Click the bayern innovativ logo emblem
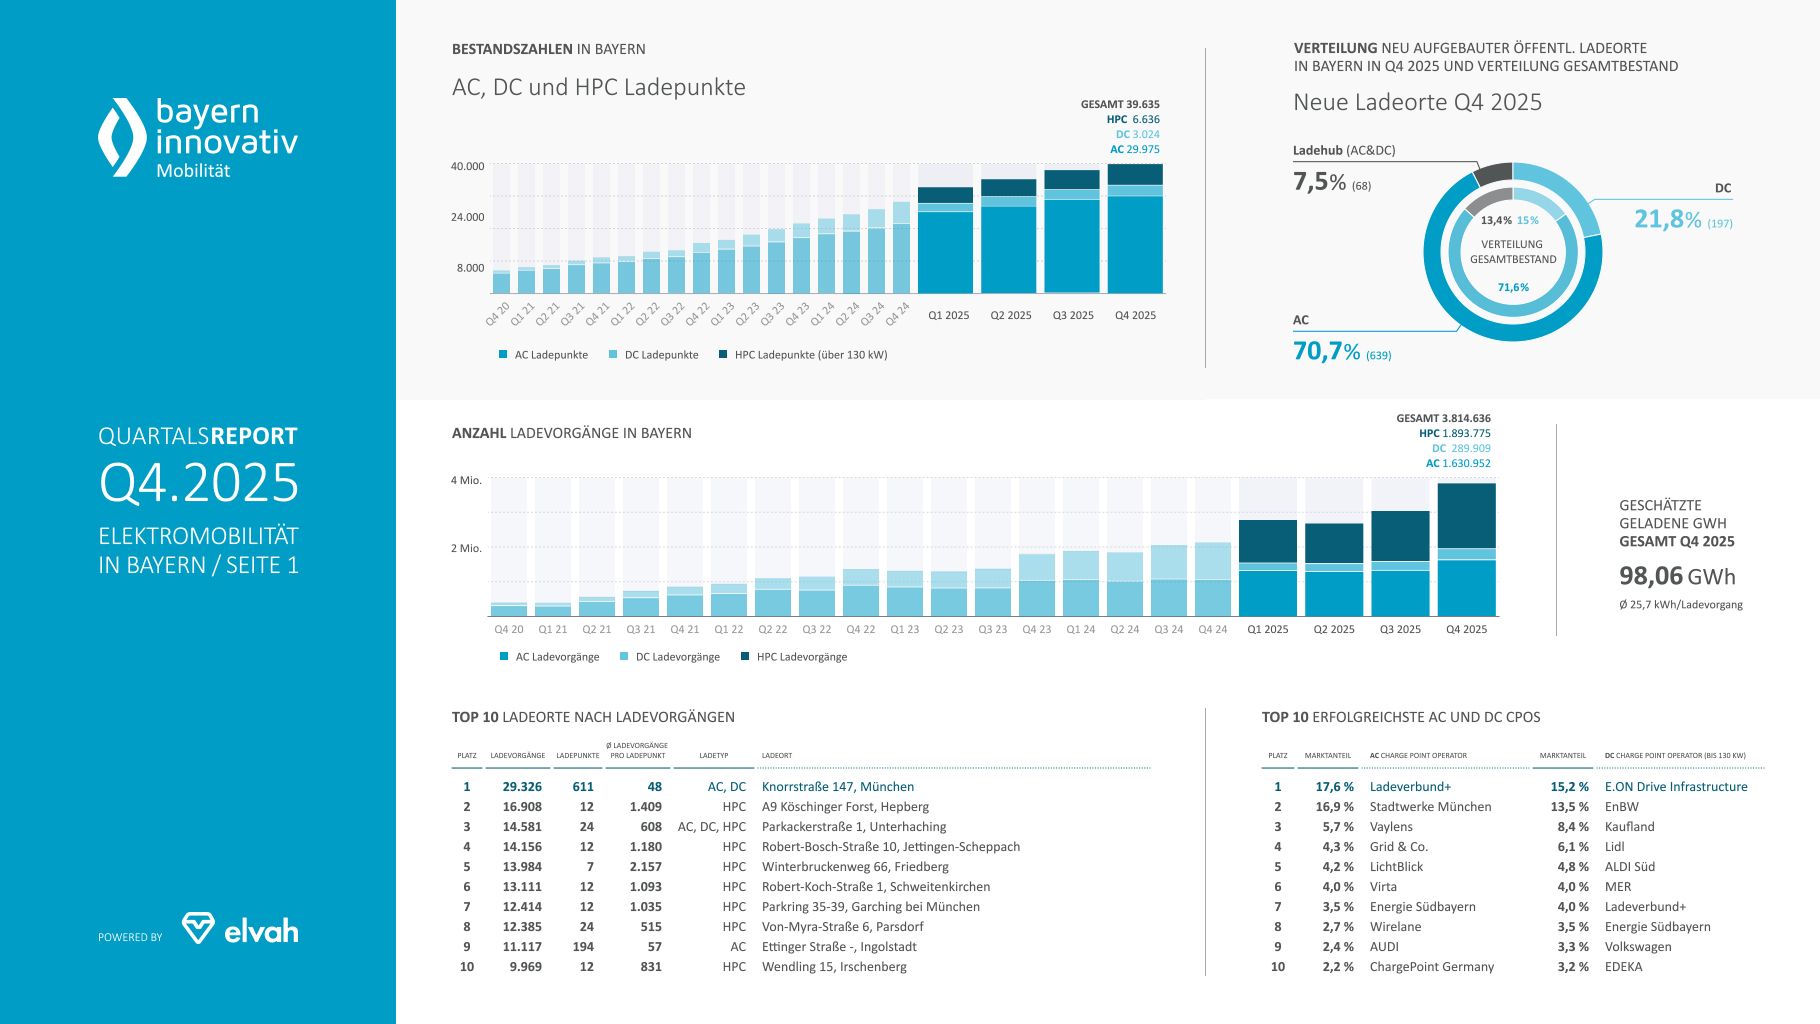Viewport: 1820px width, 1024px height. [x=122, y=137]
